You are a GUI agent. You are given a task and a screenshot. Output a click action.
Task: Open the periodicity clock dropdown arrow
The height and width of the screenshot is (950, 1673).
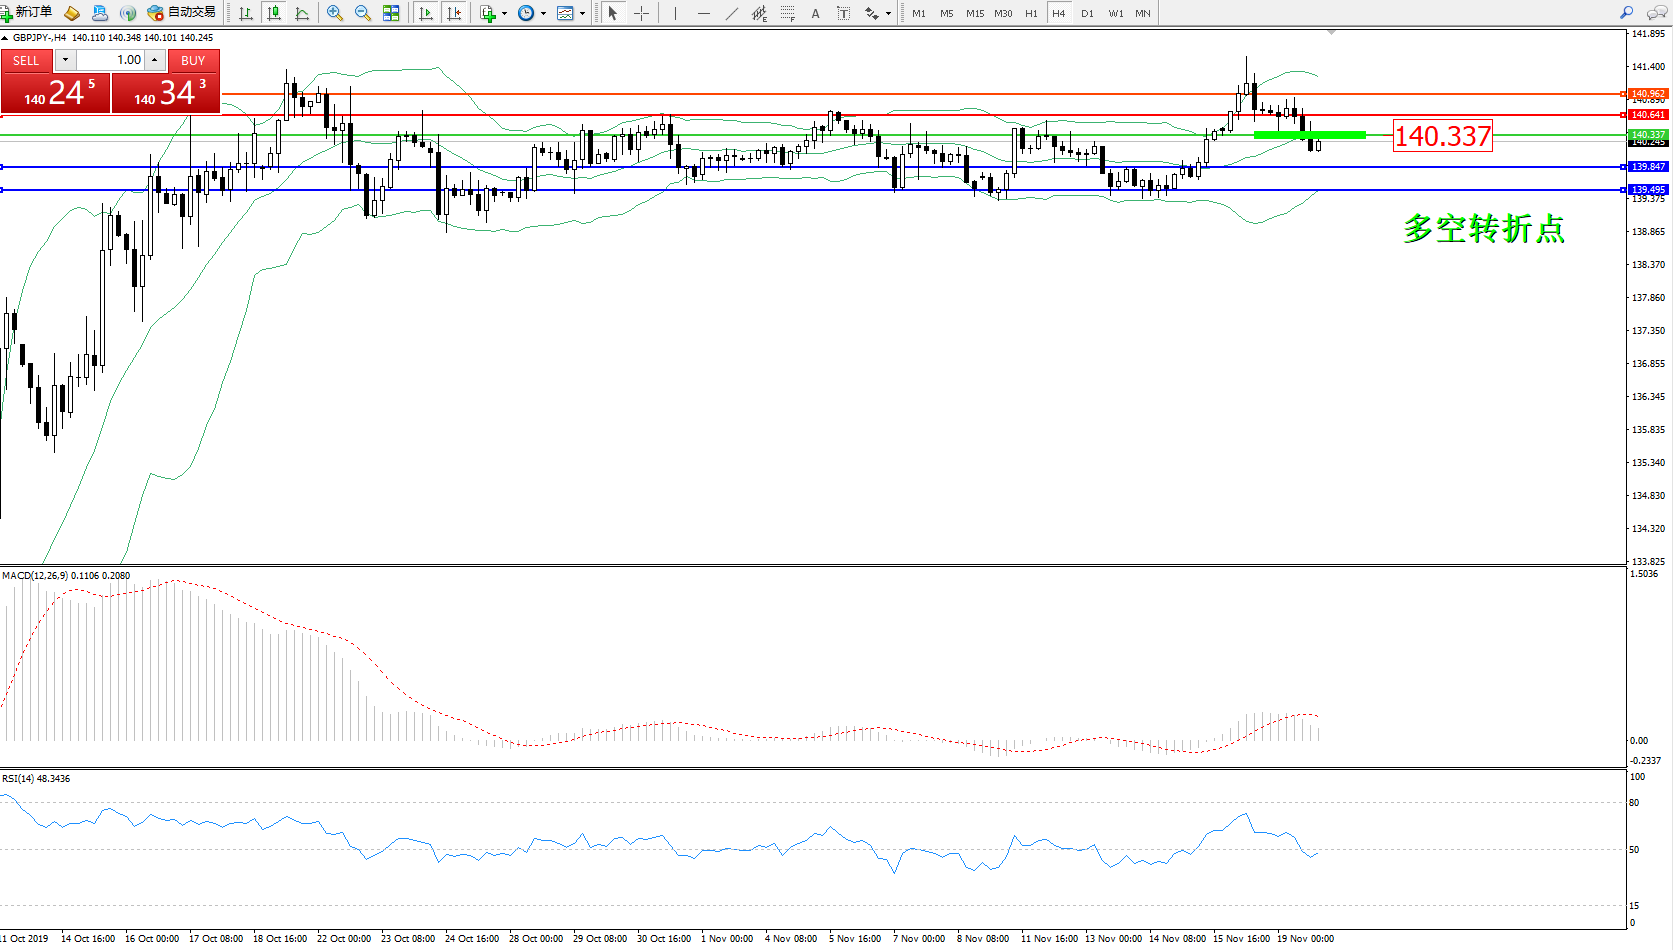click(x=543, y=14)
